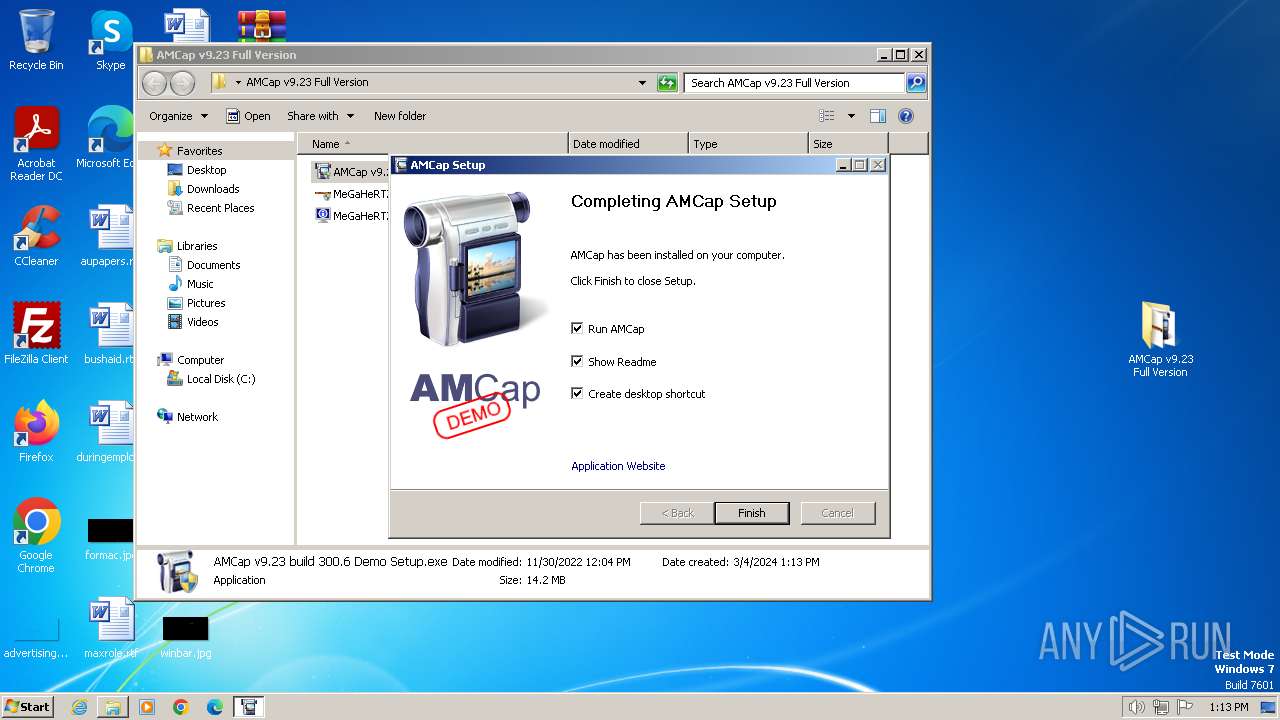The width and height of the screenshot is (1280, 720).
Task: Select Videos library
Action: point(202,322)
